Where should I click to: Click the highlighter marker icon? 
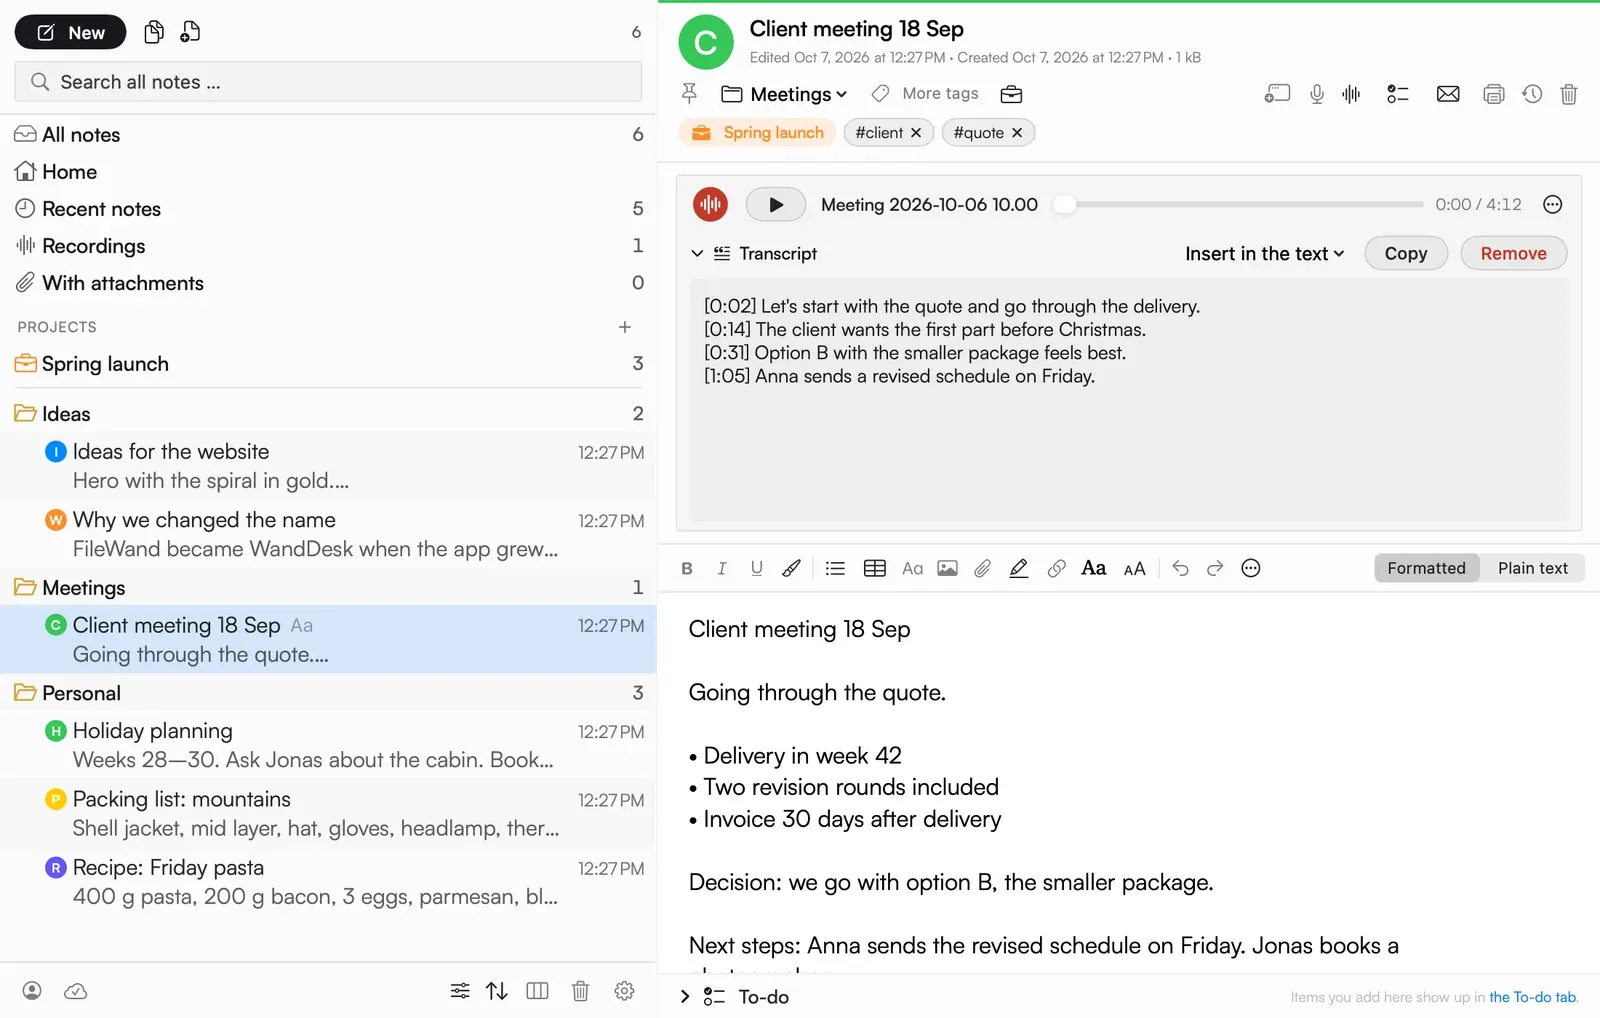(x=1019, y=568)
